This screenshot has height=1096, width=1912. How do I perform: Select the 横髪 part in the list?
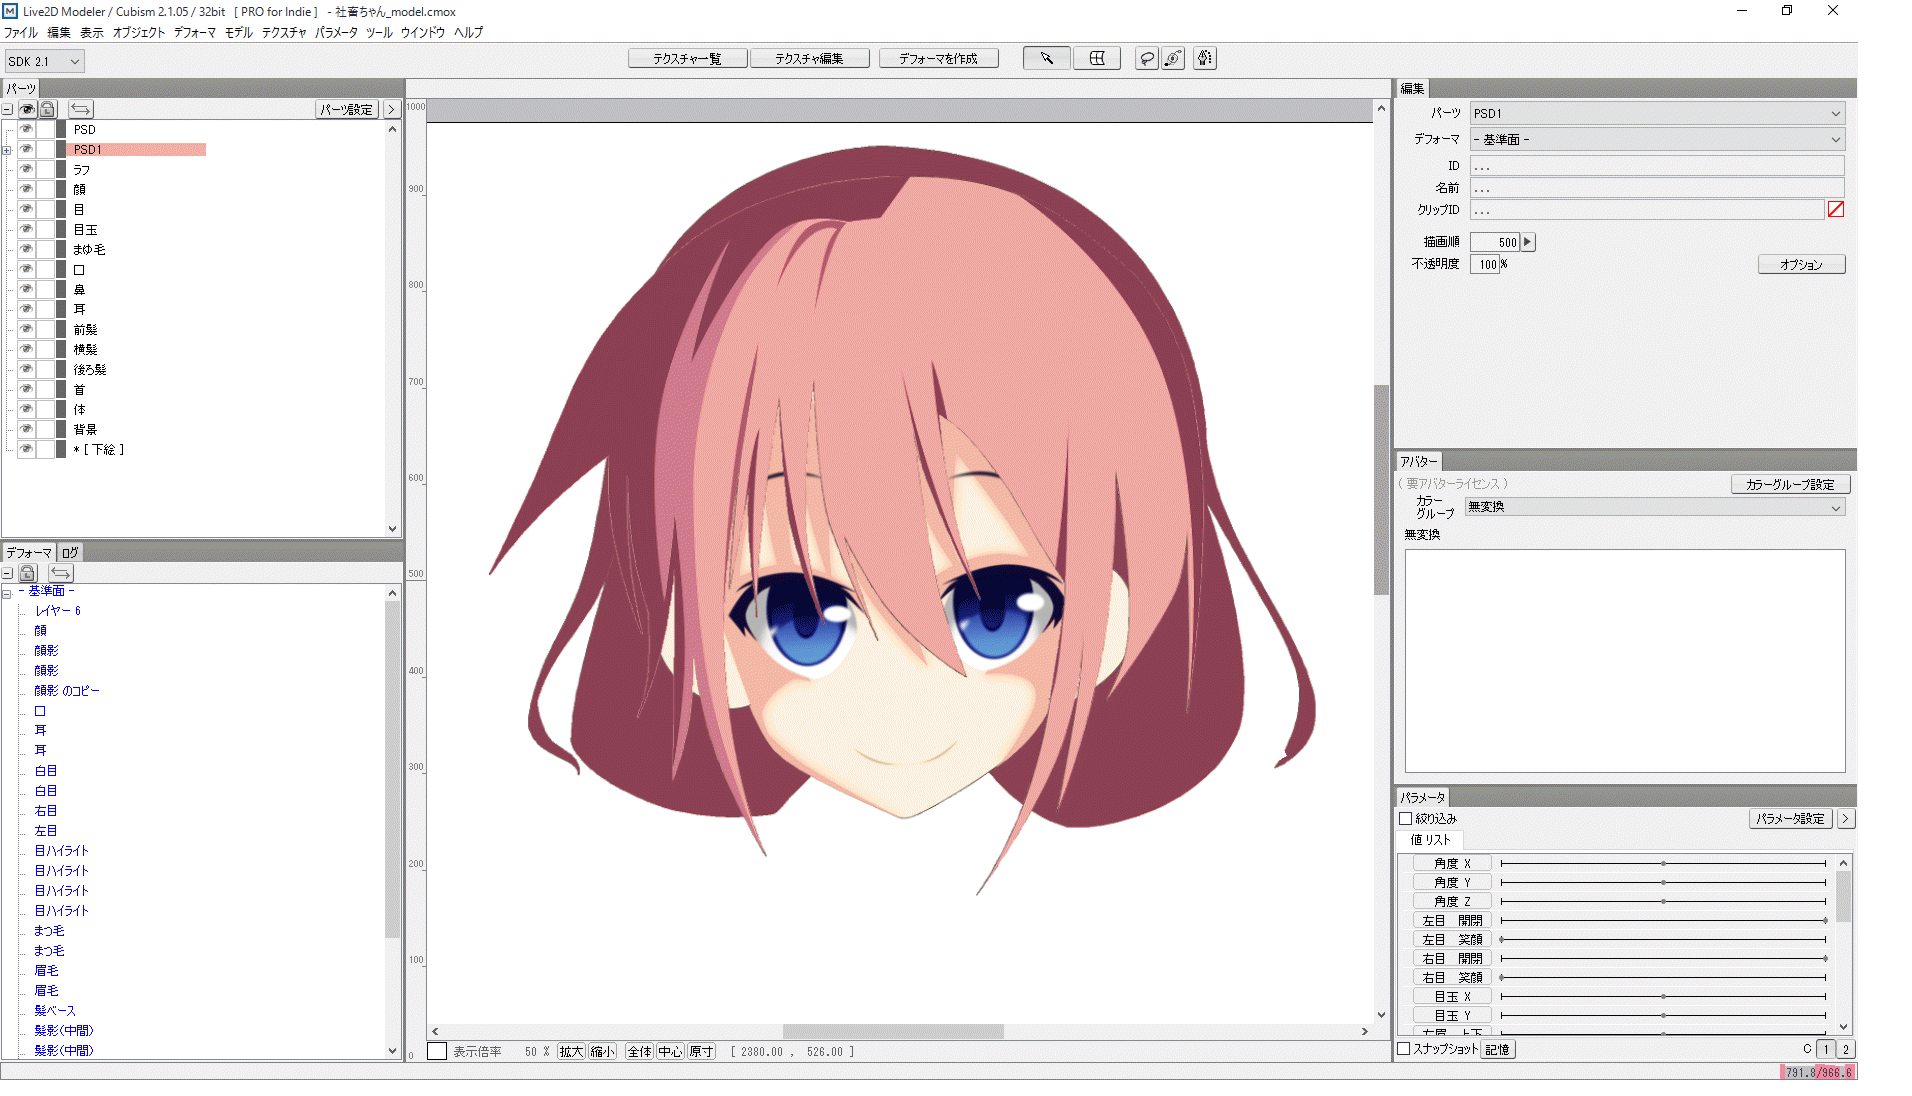85,349
